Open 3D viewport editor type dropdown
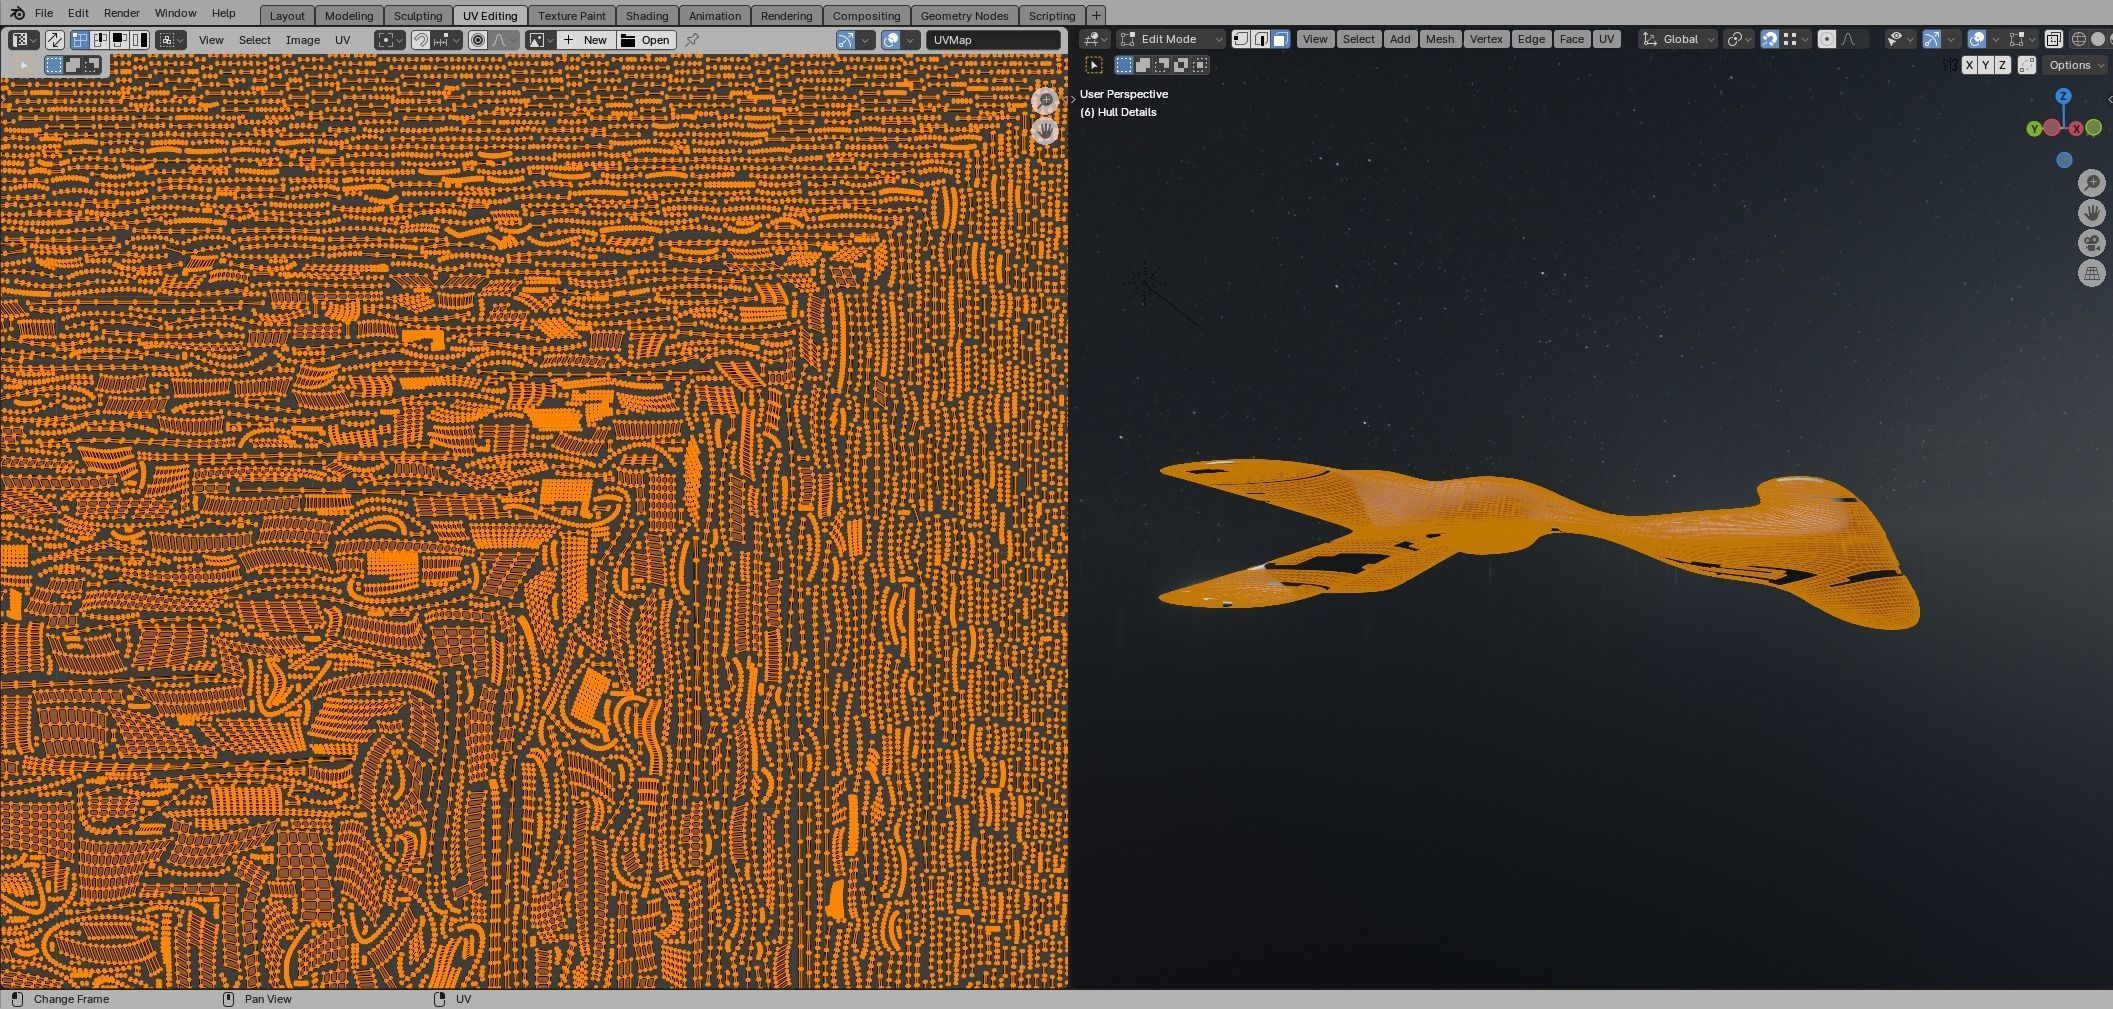This screenshot has height=1009, width=2113. (x=1094, y=39)
